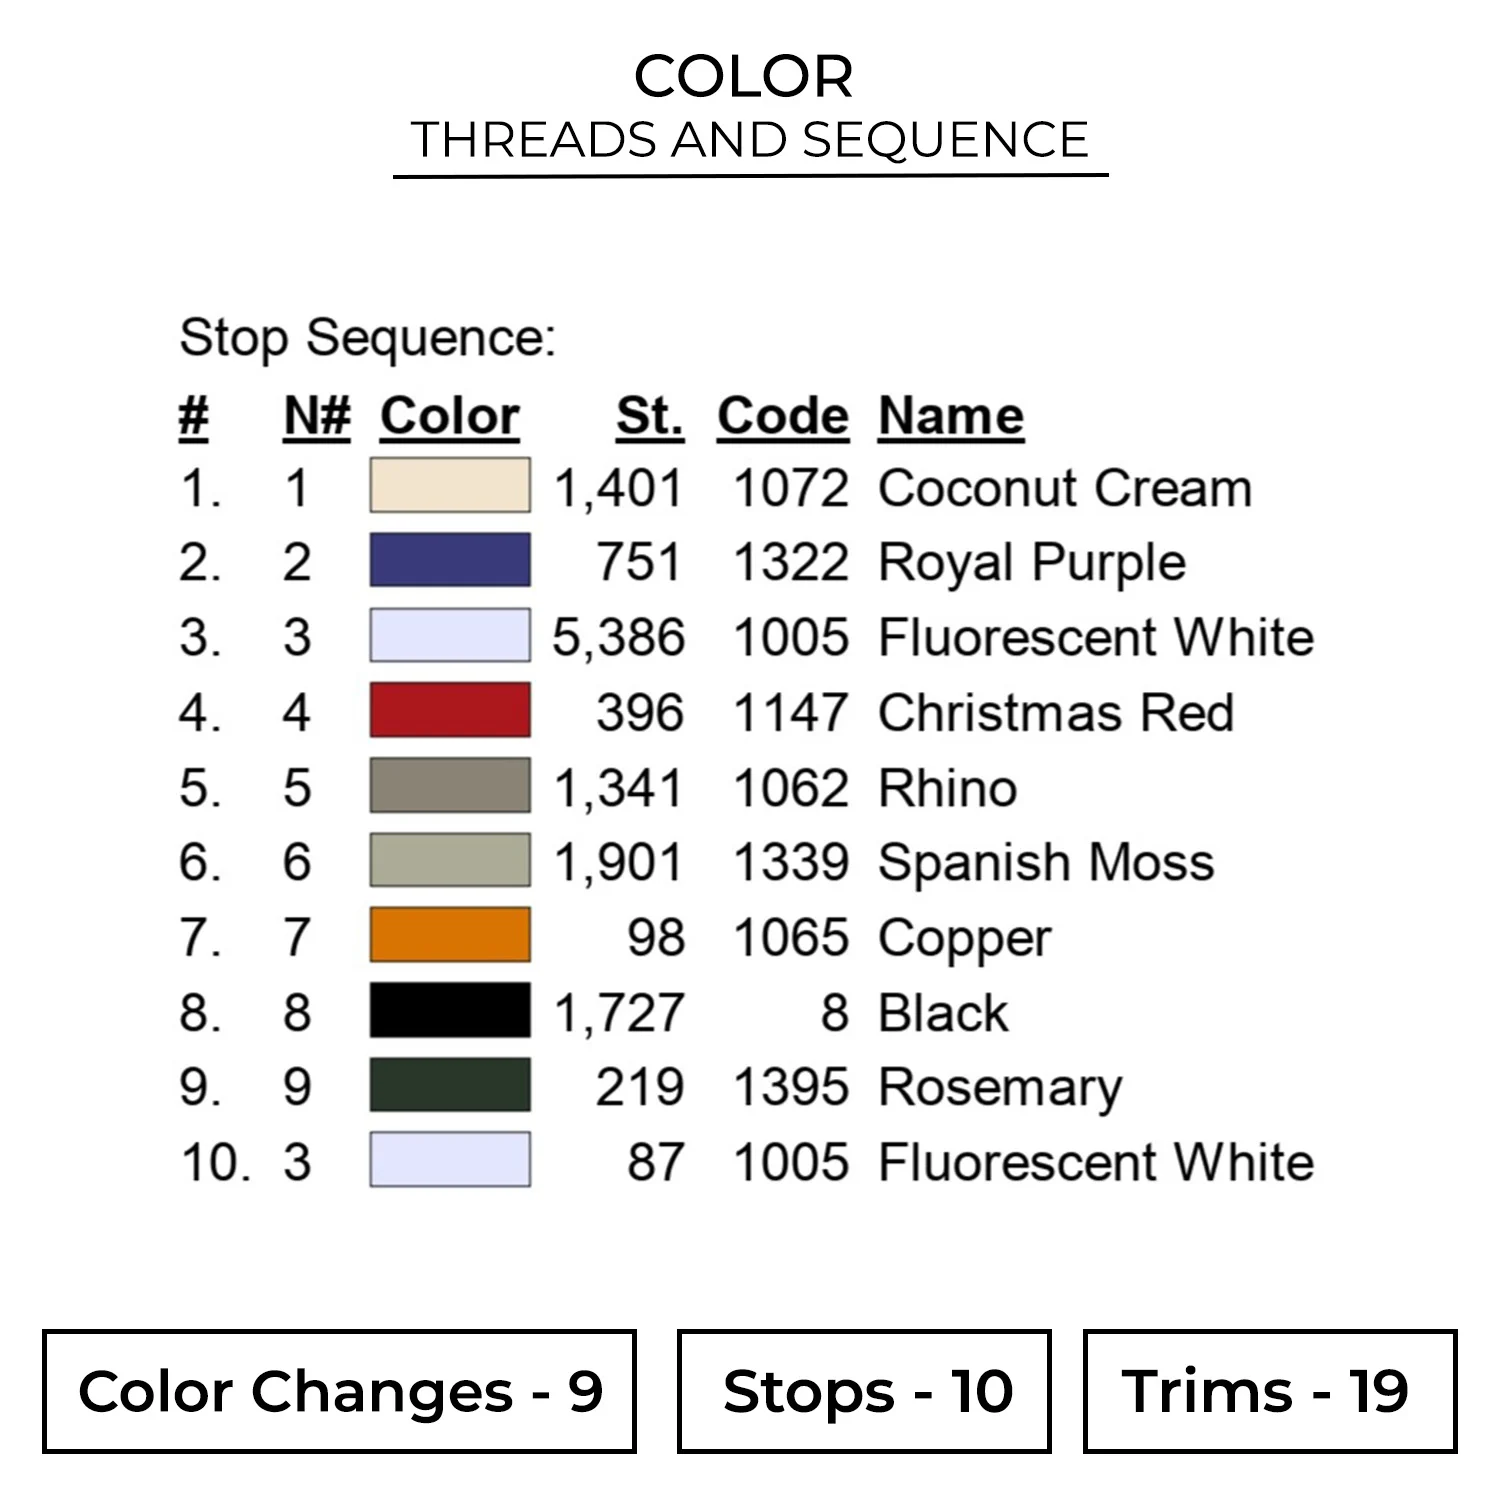Click the Threads and Sequence heading
Image resolution: width=1500 pixels, height=1500 pixels.
point(750,140)
